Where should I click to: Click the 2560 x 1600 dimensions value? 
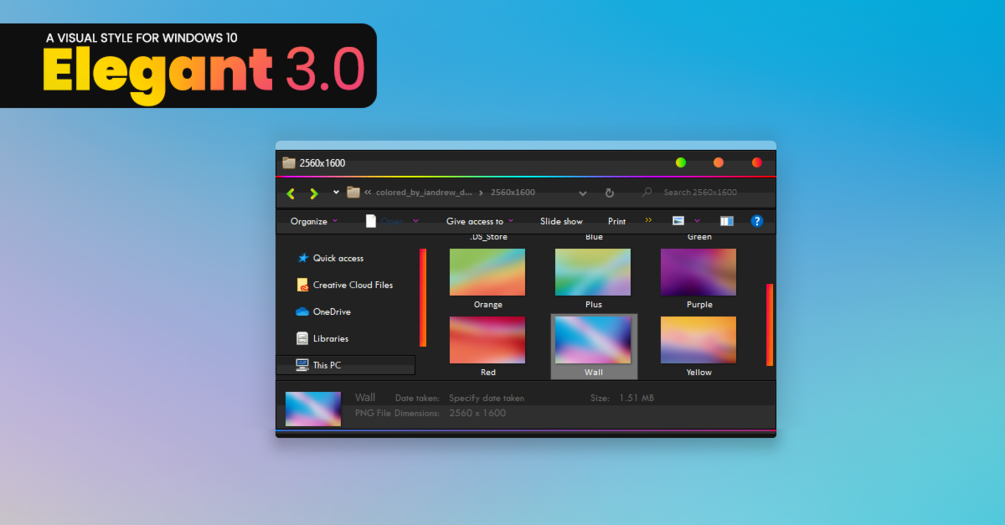point(478,413)
